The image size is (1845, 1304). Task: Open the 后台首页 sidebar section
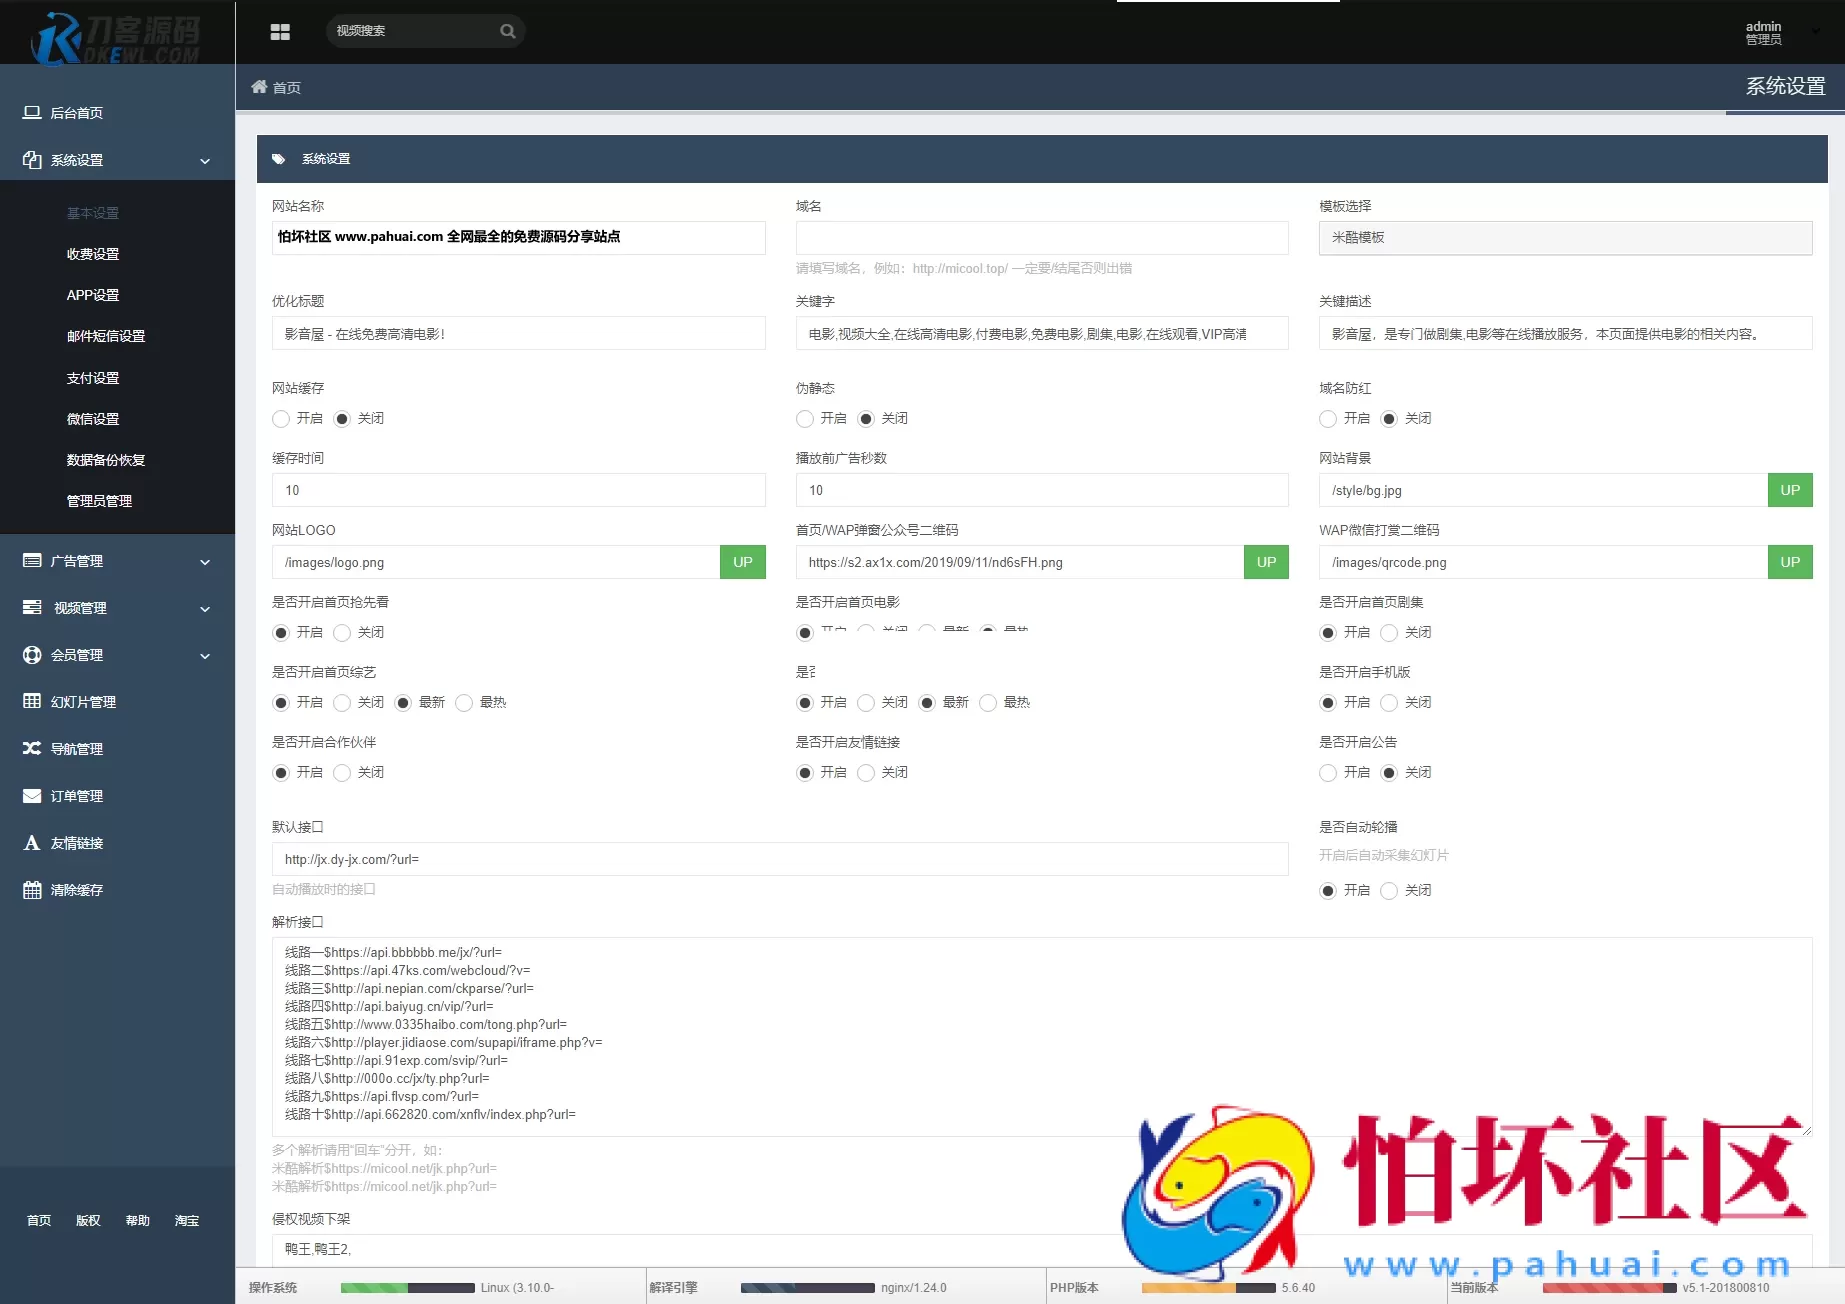tap(77, 113)
